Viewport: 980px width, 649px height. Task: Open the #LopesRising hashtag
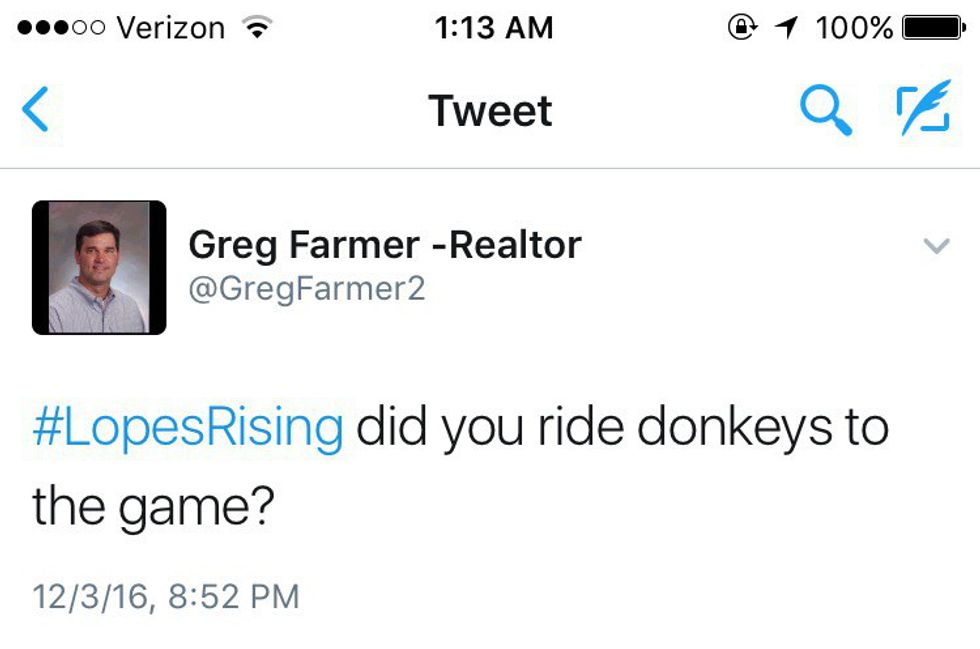(x=188, y=428)
